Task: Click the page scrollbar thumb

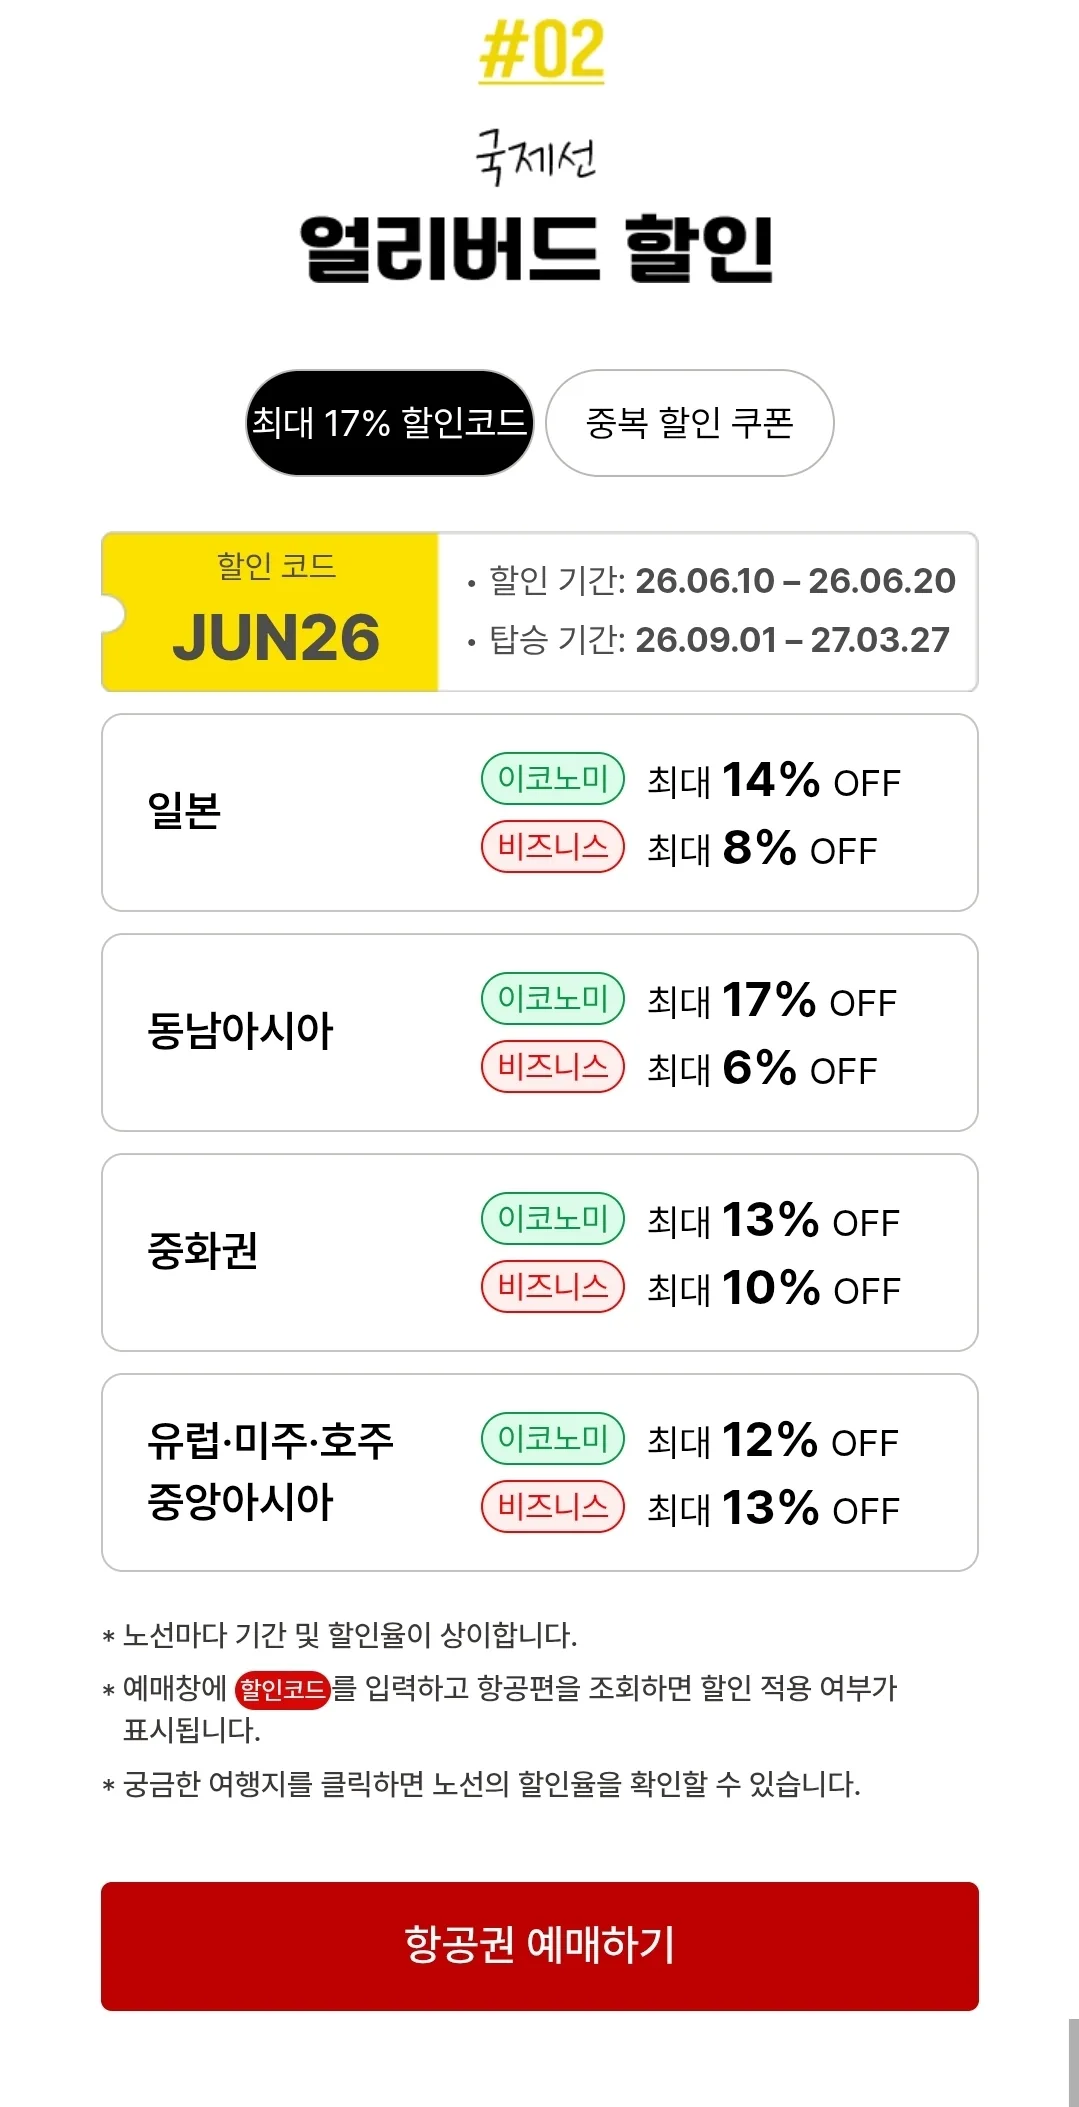Action: (1073, 2062)
